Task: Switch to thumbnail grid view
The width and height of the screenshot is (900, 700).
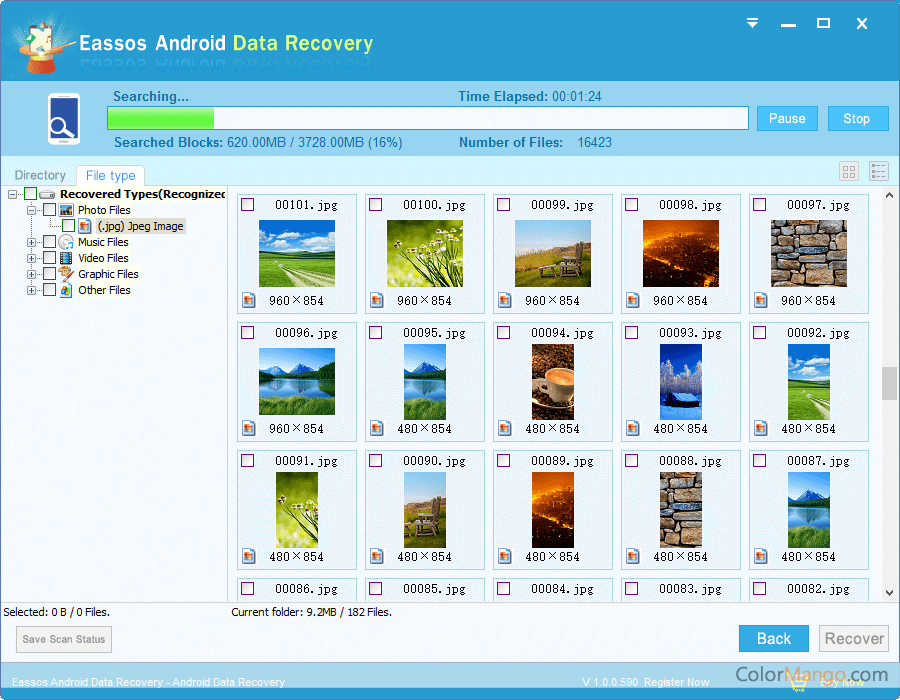Action: click(849, 172)
